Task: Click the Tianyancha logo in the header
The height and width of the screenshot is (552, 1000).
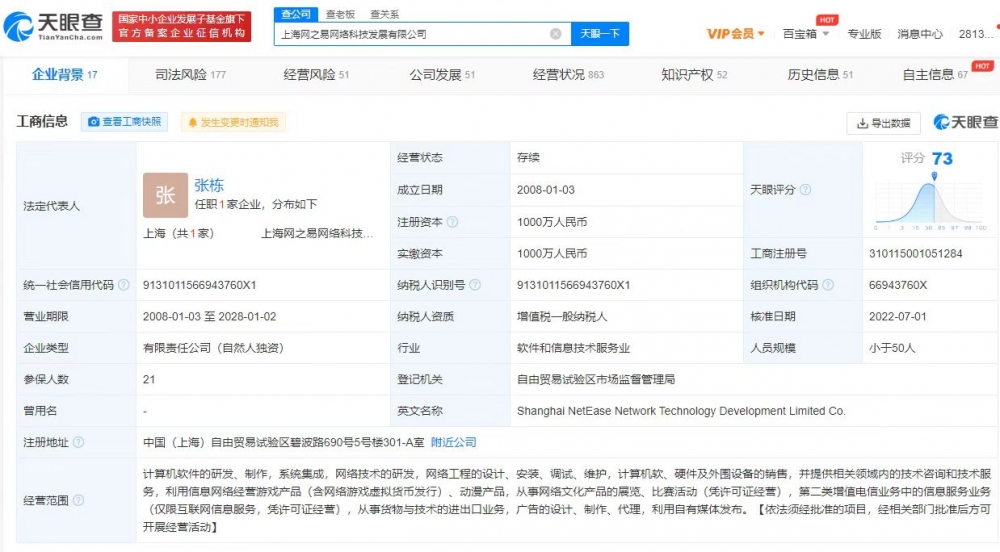Action: coord(54,26)
